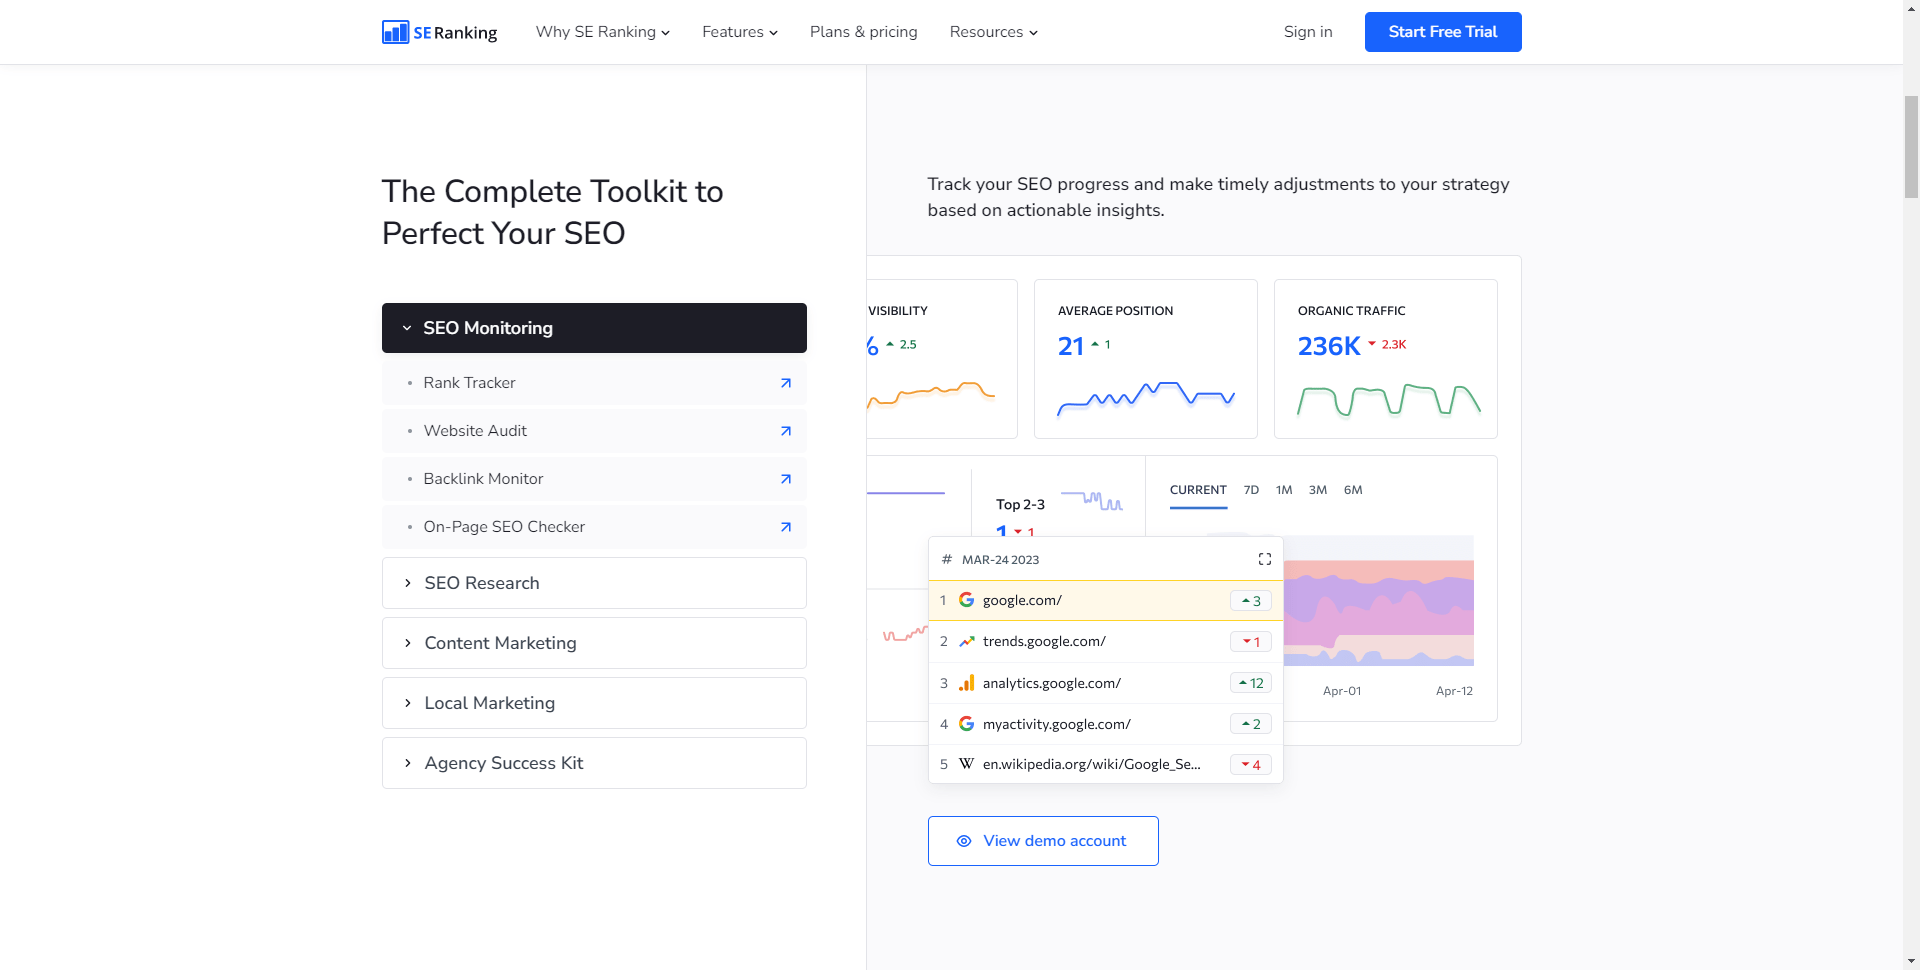Open the Why SE Ranking dropdown

pyautogui.click(x=603, y=32)
